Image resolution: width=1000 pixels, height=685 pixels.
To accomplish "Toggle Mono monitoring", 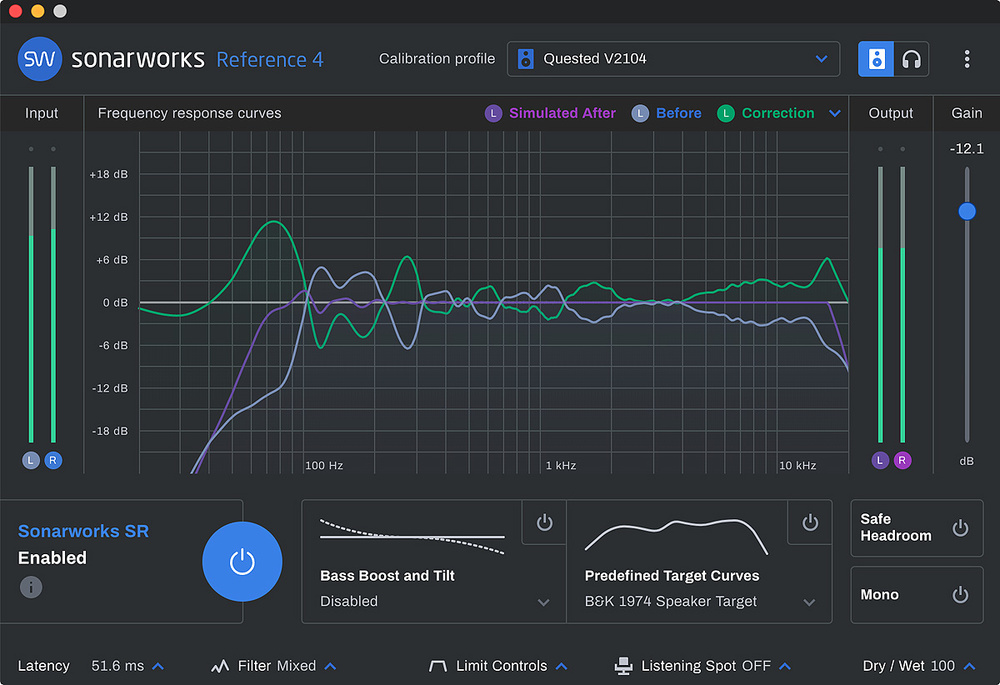I will point(960,594).
